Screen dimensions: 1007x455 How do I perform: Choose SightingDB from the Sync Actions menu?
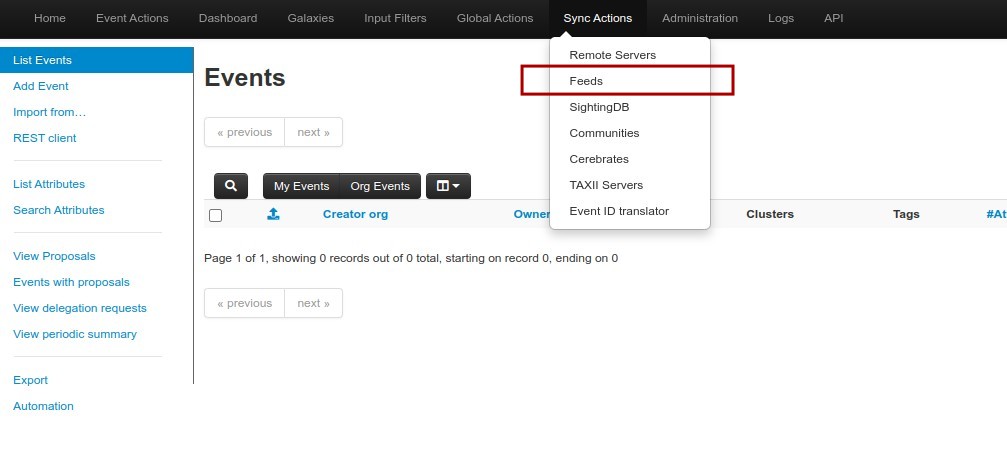point(599,107)
